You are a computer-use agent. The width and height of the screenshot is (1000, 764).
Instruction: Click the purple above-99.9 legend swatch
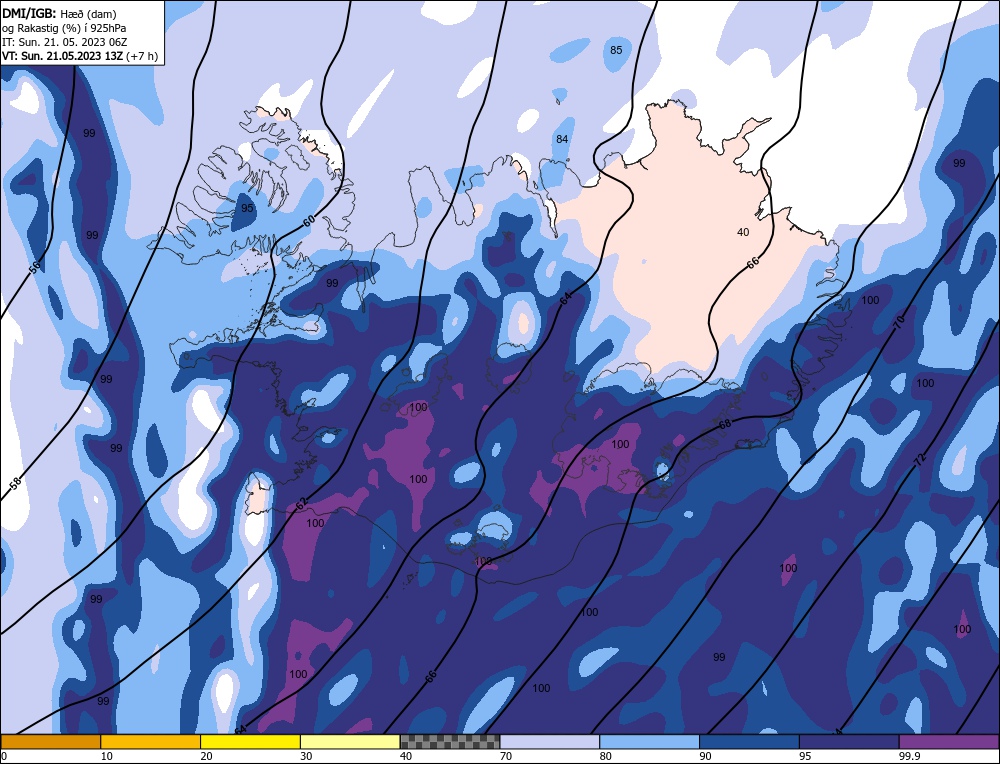(x=949, y=741)
